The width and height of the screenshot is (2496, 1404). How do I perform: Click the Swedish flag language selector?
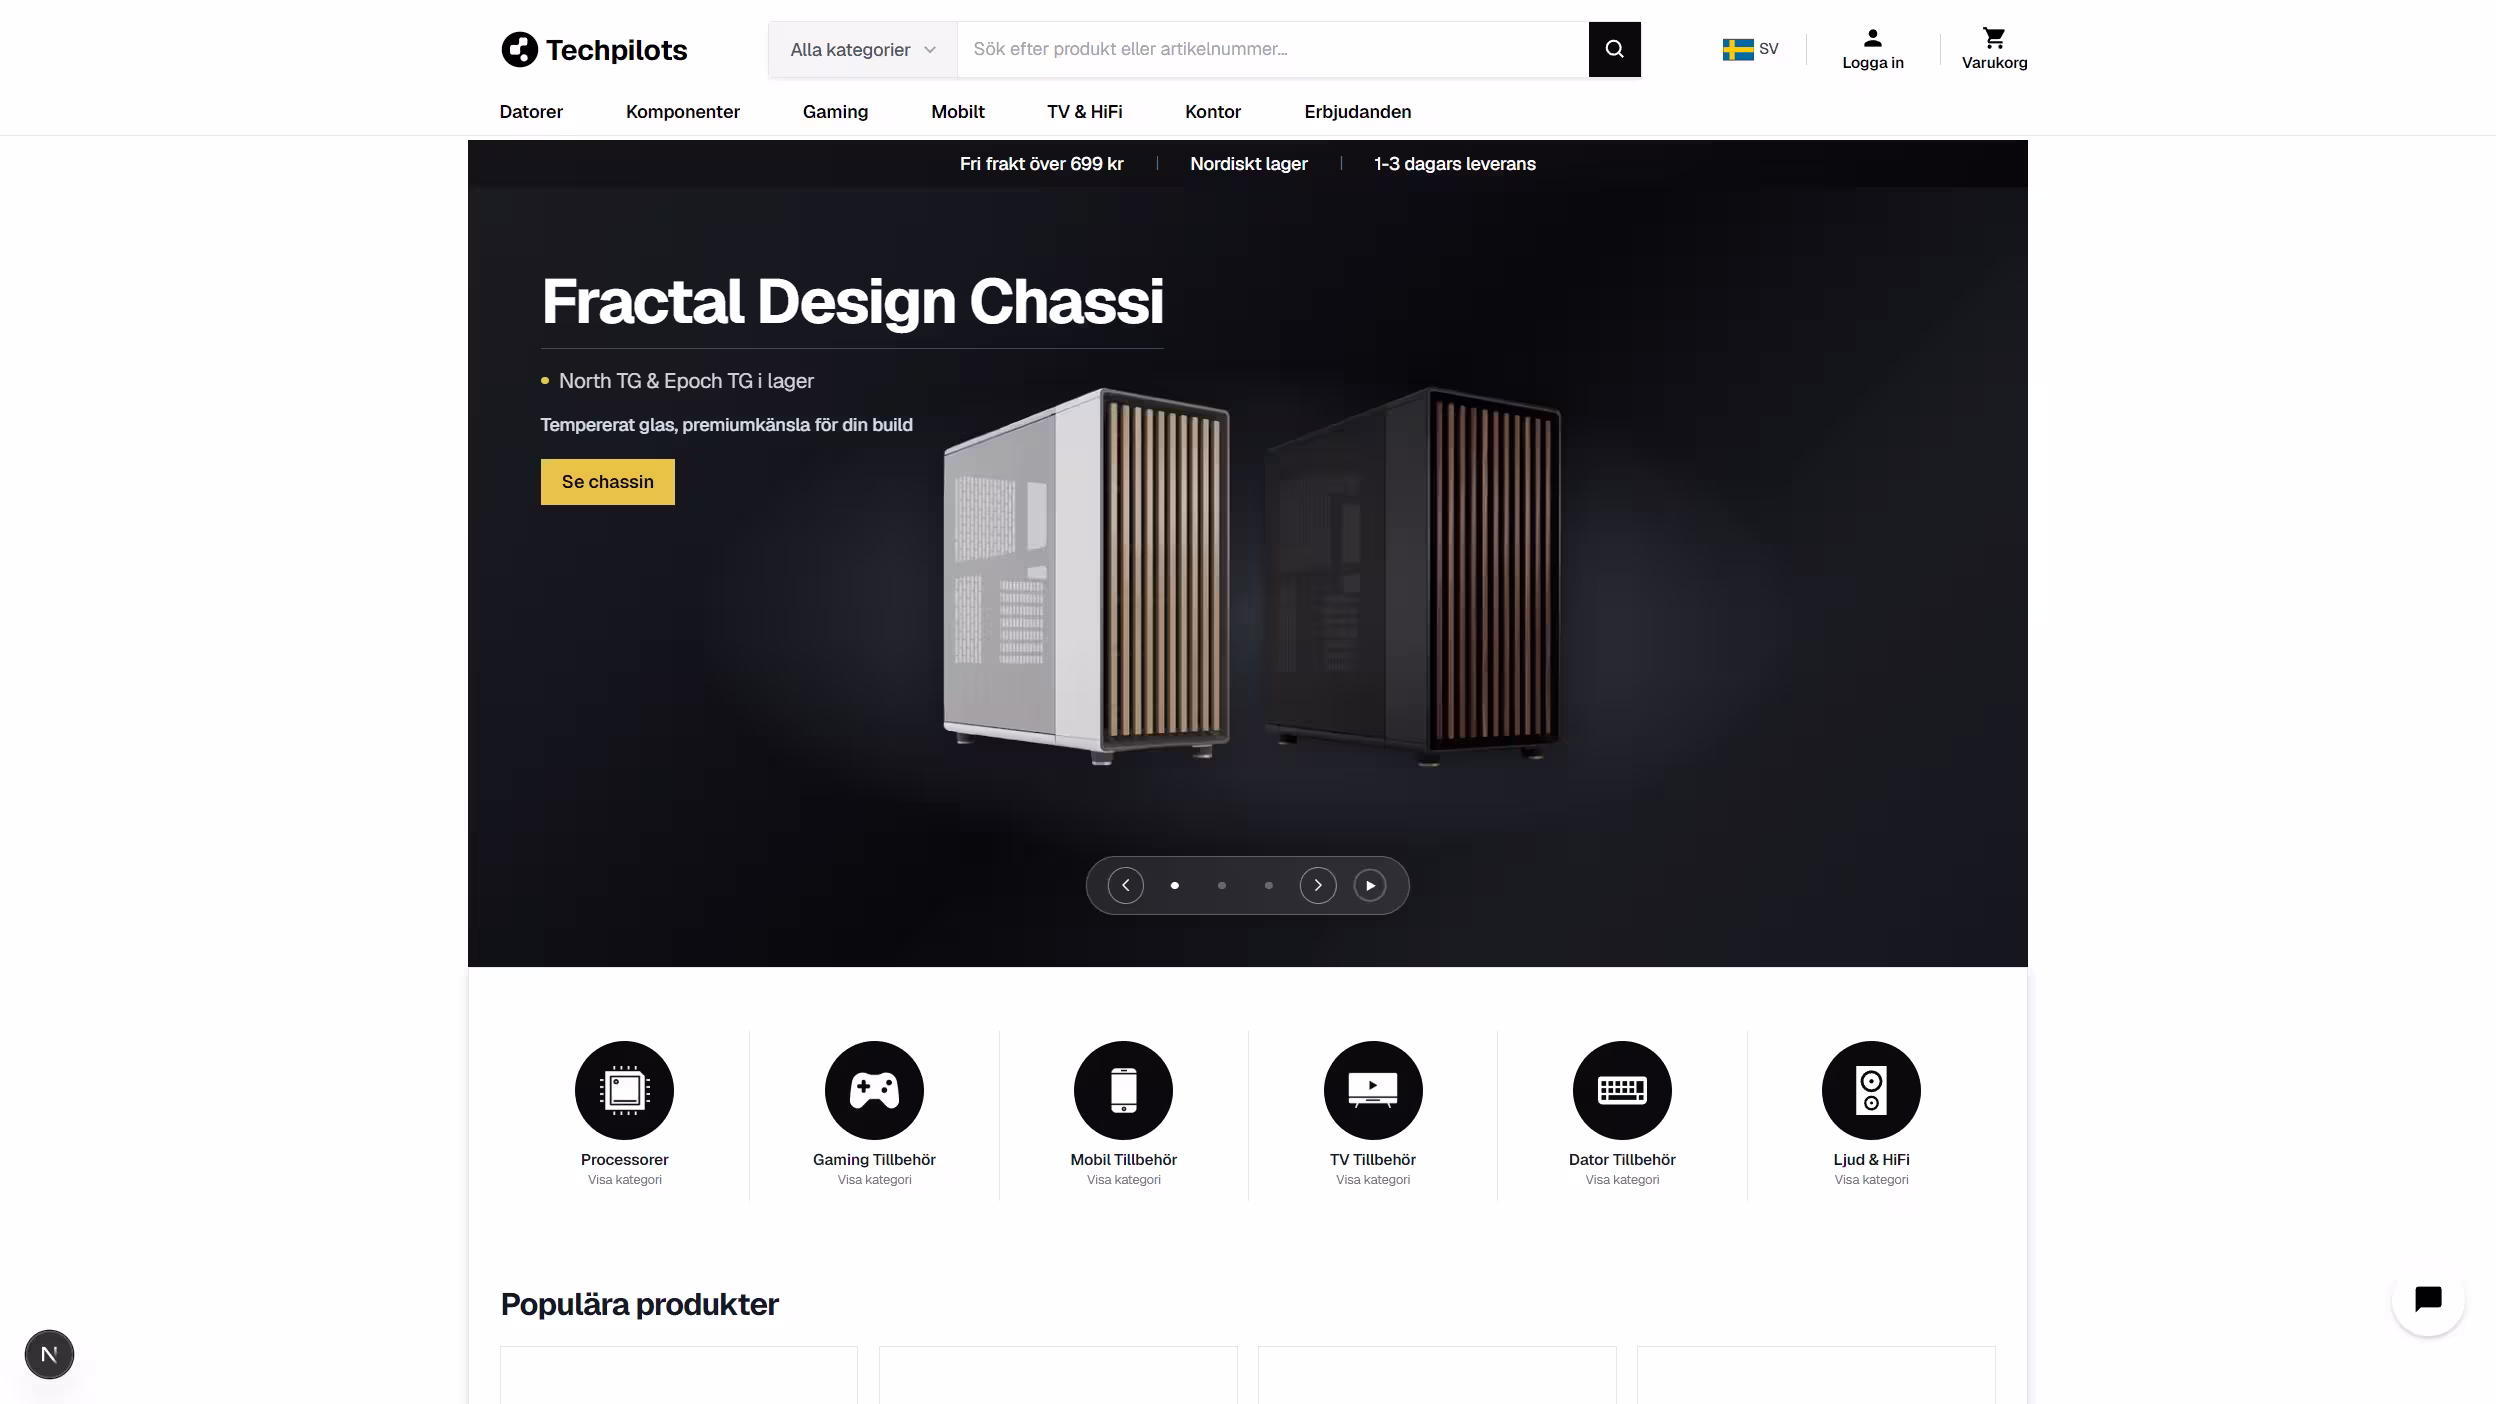[x=1750, y=49]
